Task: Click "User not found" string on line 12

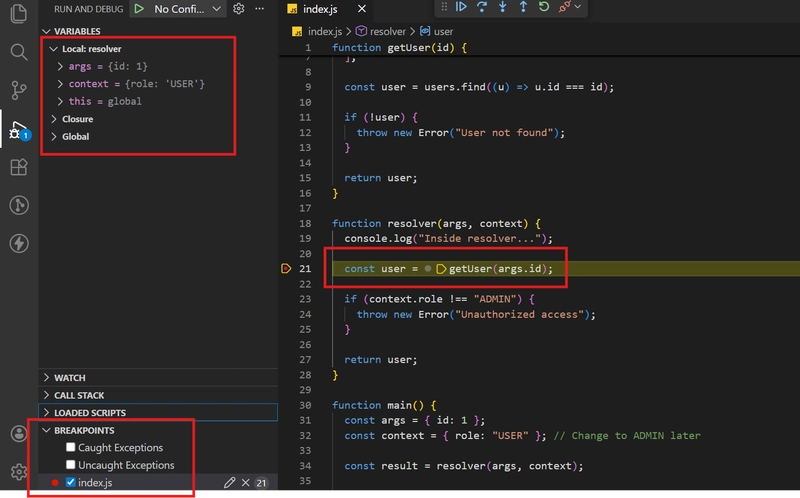Action: point(504,133)
